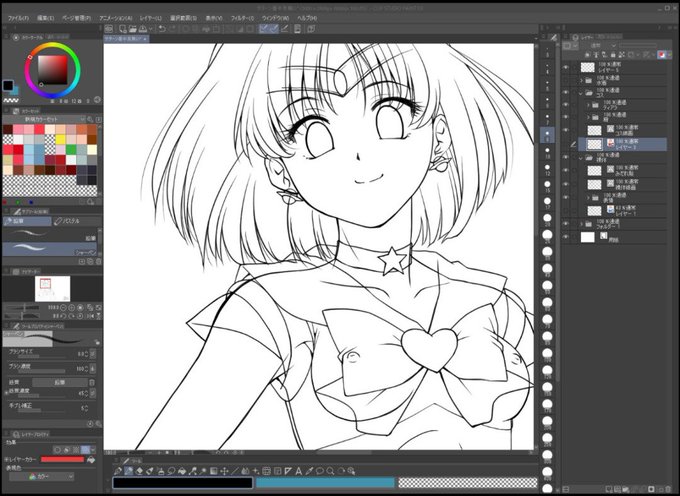Viewport: 680px width, 496px height.
Task: Click the Clip Studio launcher icon in command bar
Action: [109, 29]
